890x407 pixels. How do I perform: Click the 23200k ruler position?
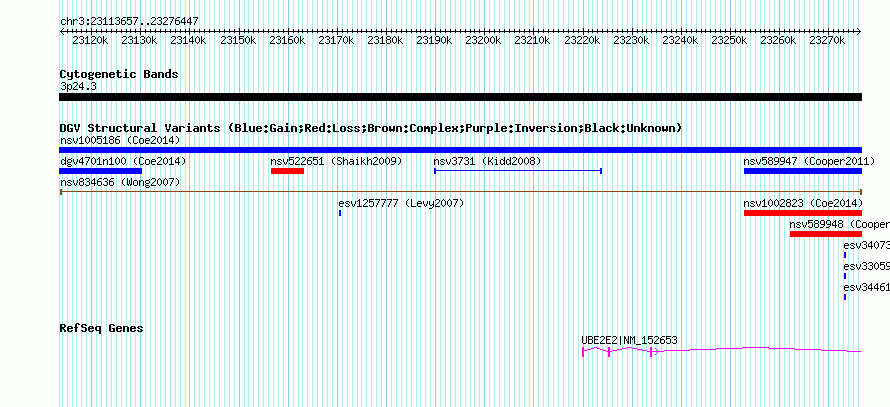484,40
